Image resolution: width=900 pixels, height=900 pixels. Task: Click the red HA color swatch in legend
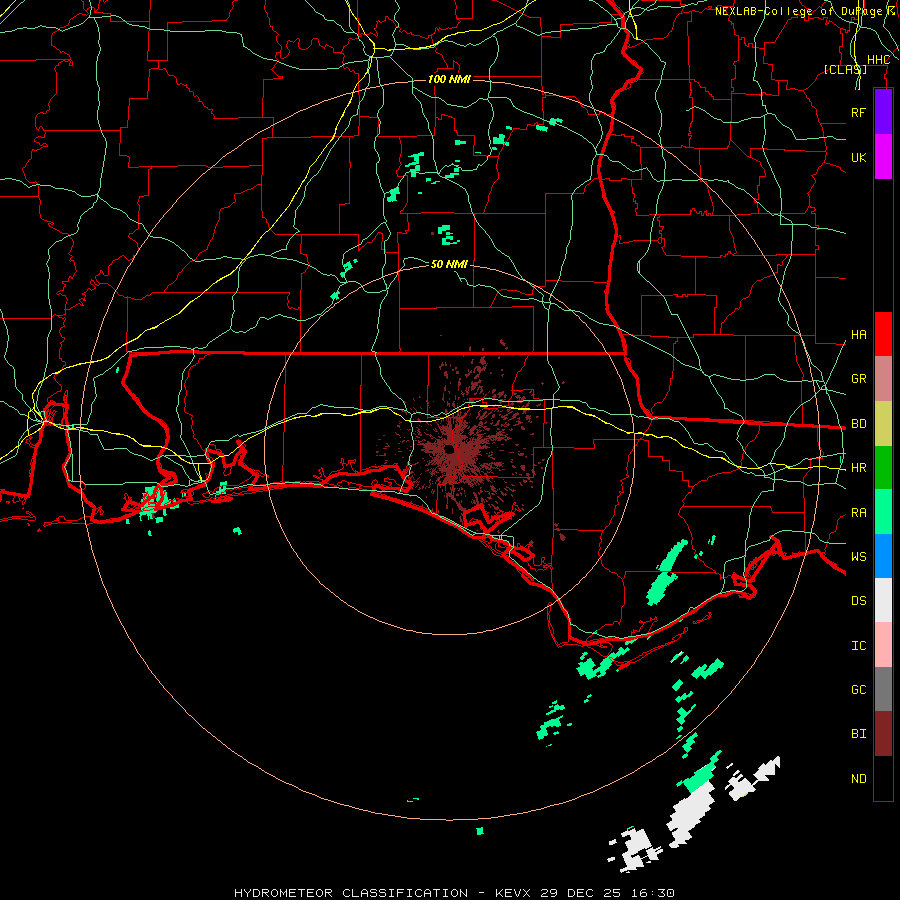click(883, 334)
